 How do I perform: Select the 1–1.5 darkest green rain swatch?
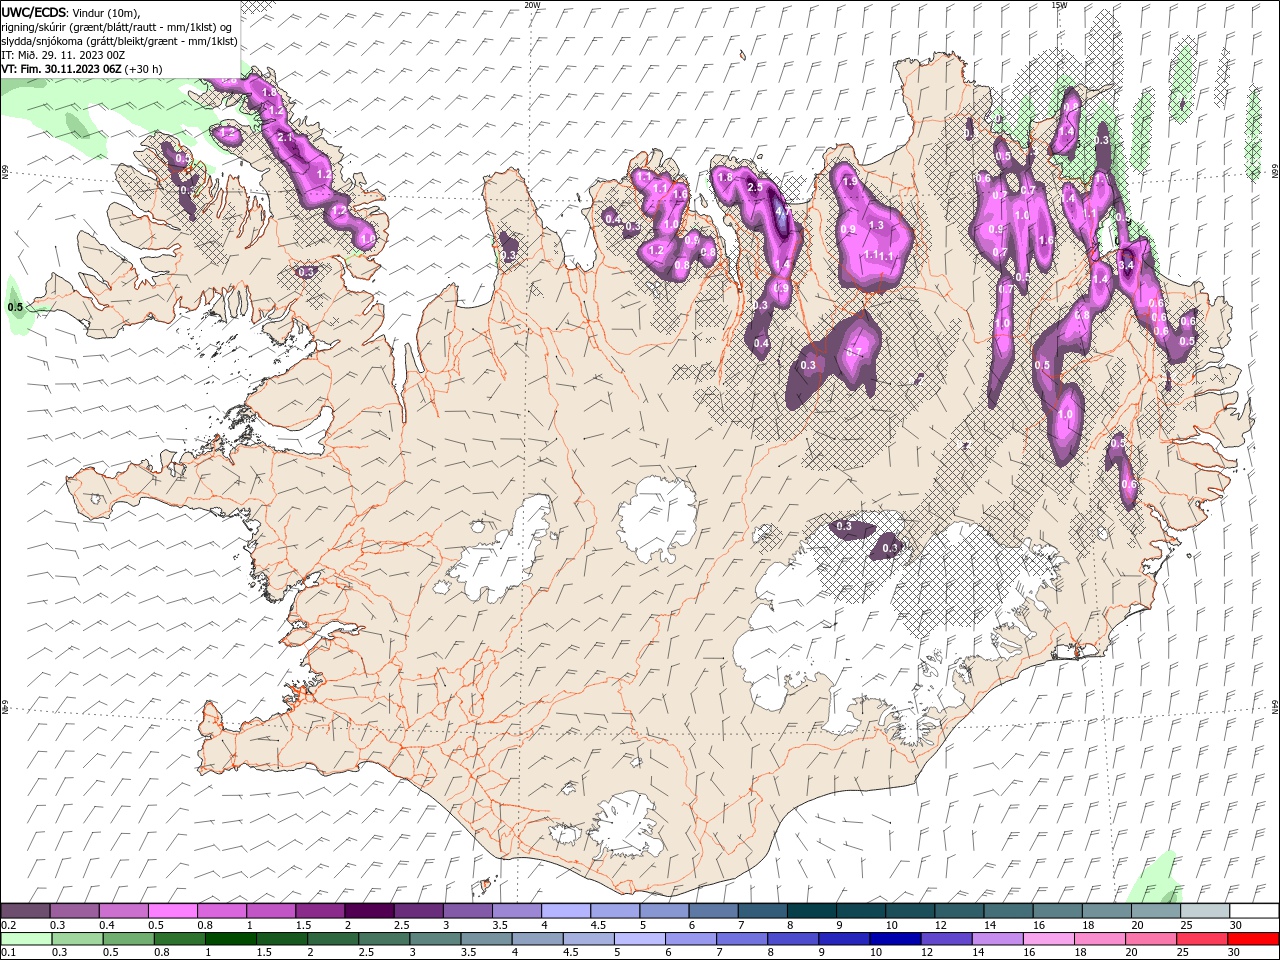pos(230,939)
